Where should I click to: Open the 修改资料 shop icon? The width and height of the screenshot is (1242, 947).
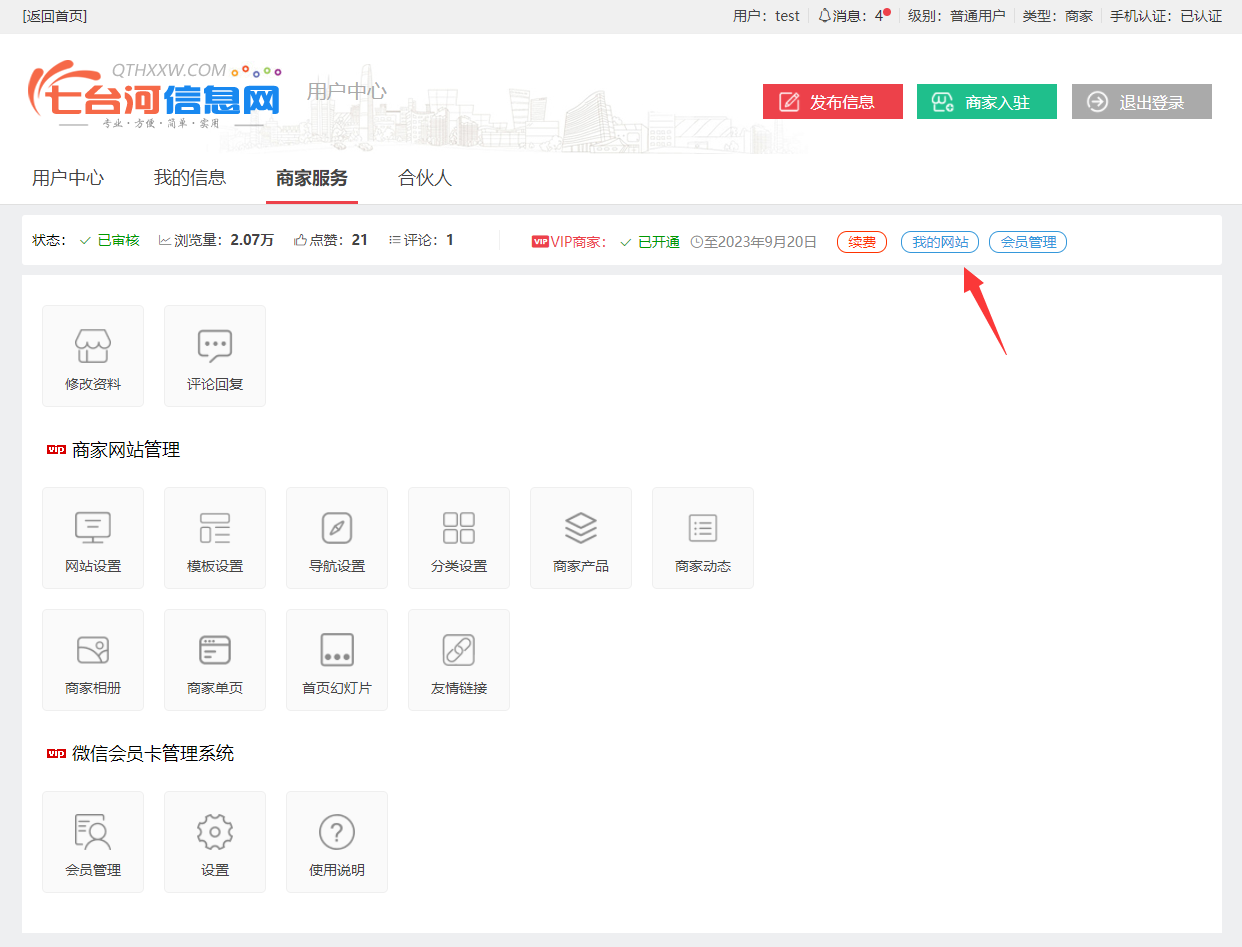click(93, 346)
